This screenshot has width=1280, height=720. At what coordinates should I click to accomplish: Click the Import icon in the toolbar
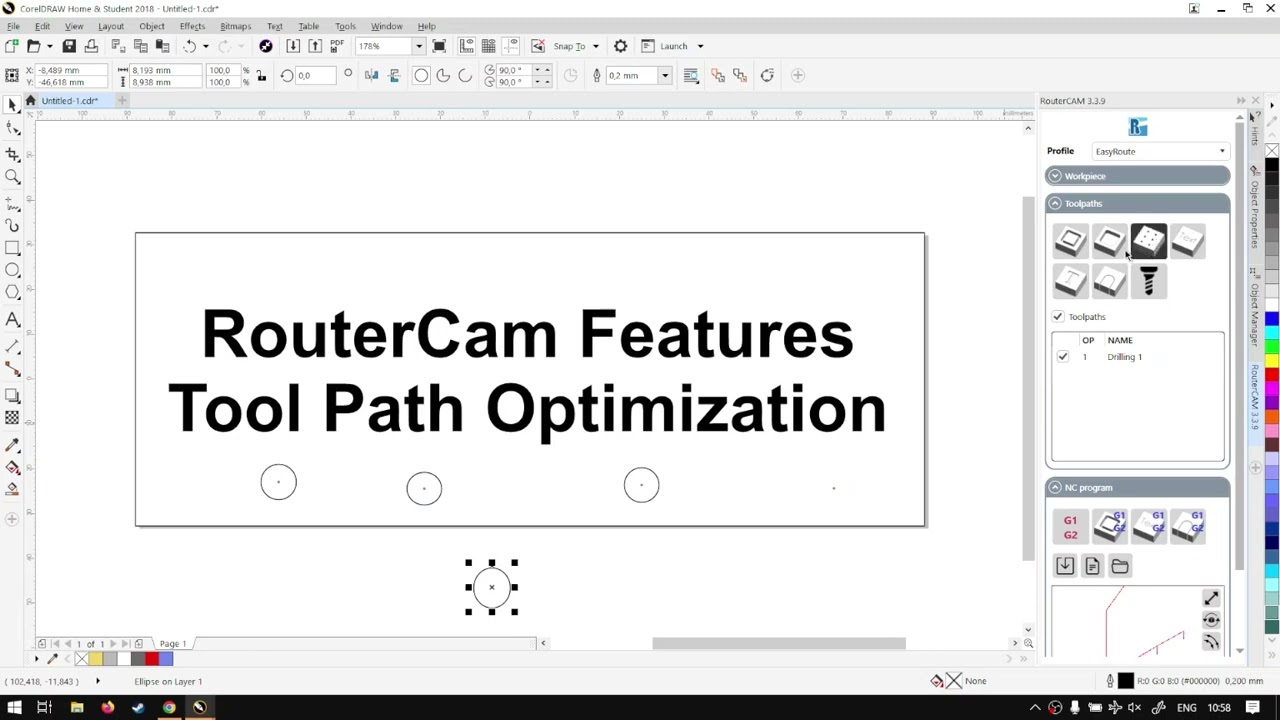click(293, 46)
